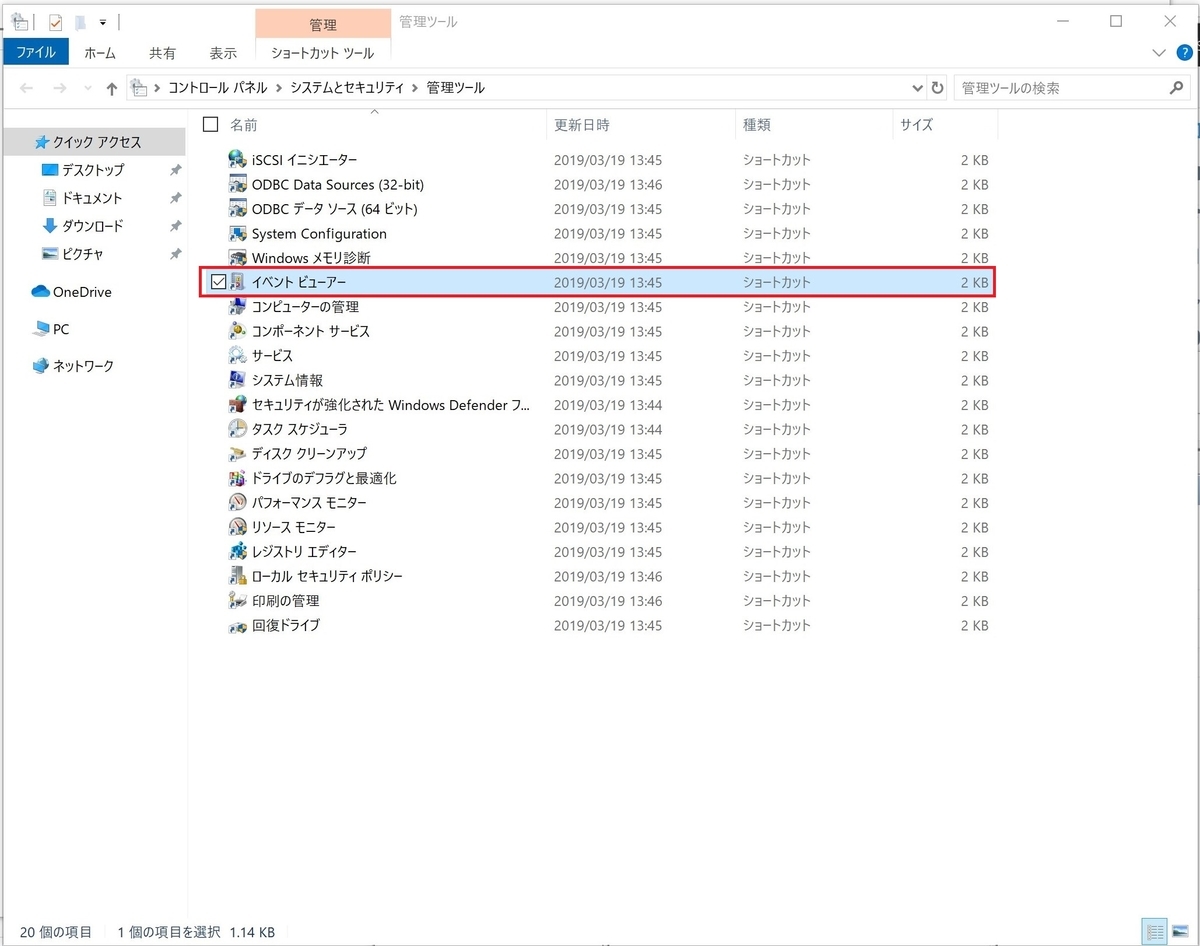Image resolution: width=1200 pixels, height=946 pixels.
Task: Click the Windows Defender firewall shortcut icon
Action: pyautogui.click(x=237, y=405)
